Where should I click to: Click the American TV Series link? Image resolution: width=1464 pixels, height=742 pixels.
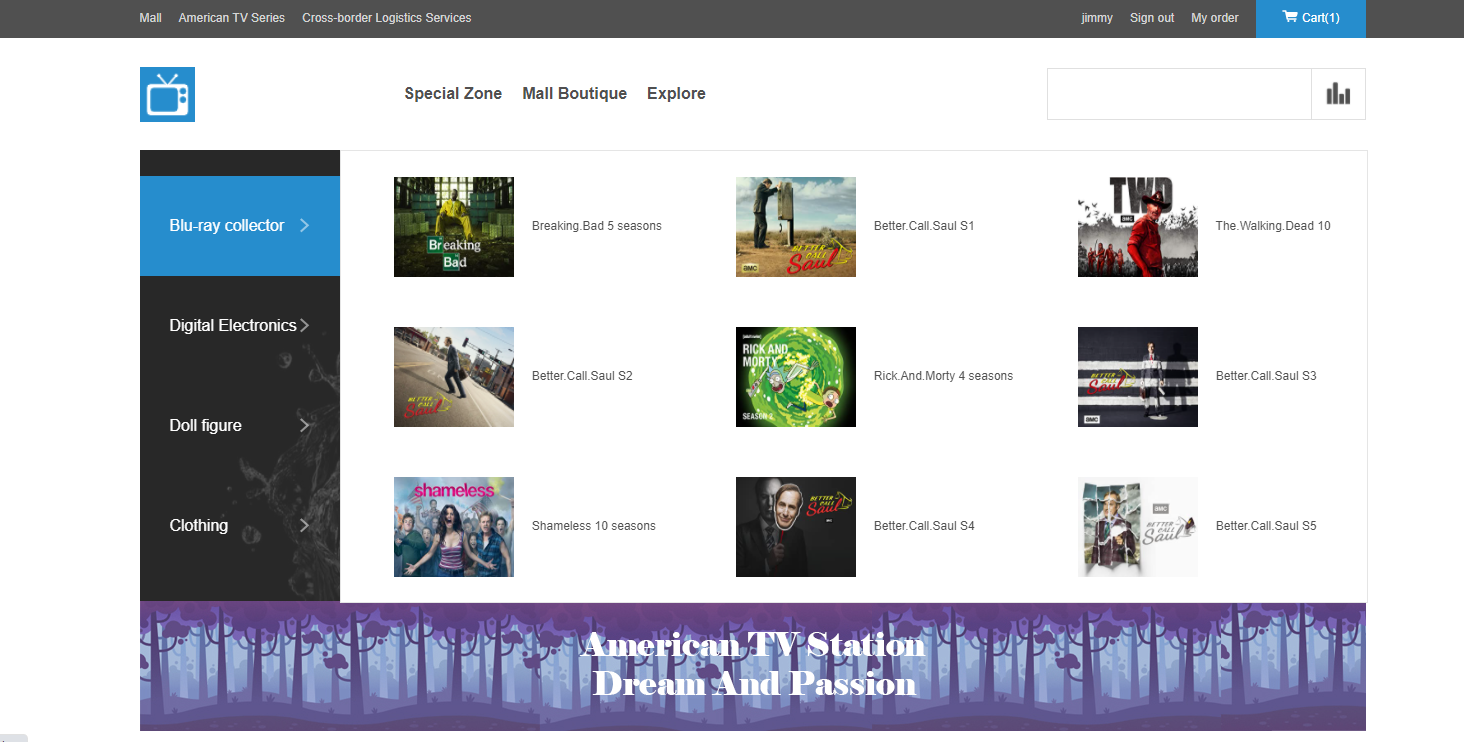(231, 18)
